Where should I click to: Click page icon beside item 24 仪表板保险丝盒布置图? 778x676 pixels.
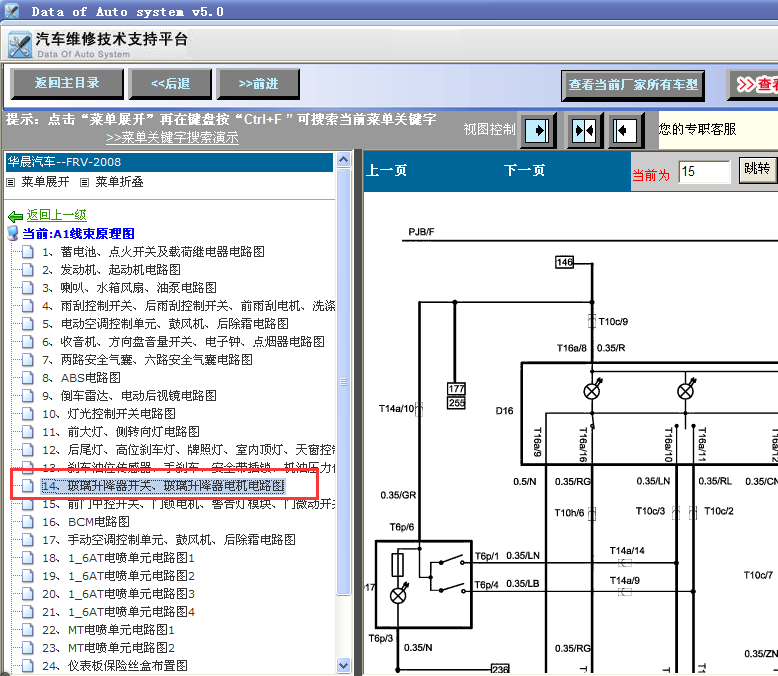pos(28,666)
